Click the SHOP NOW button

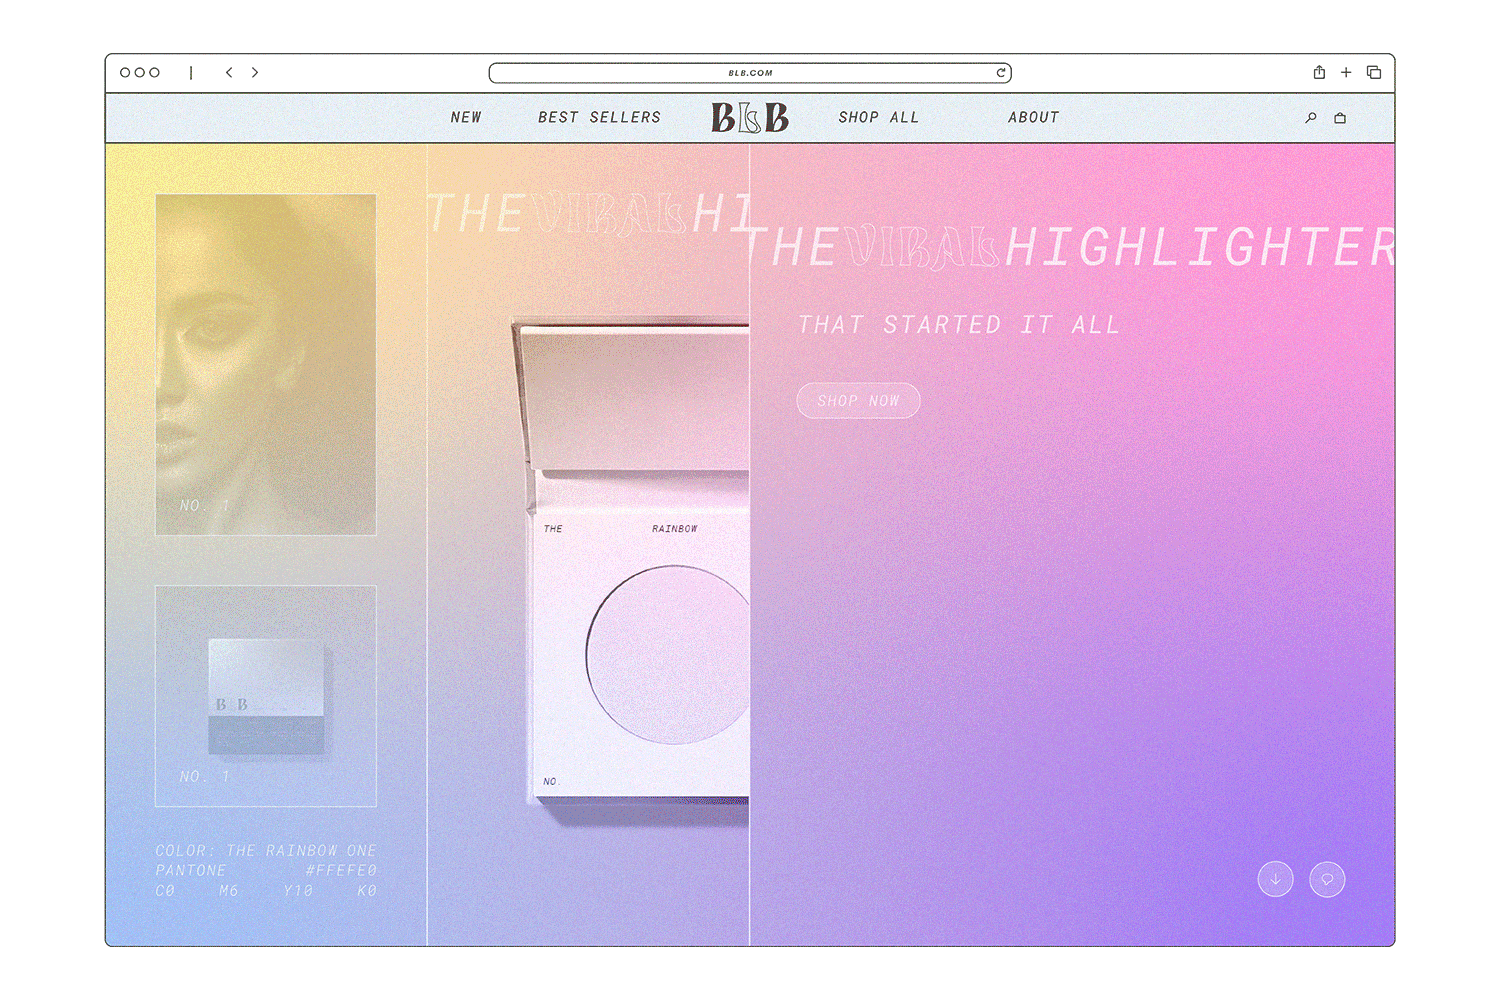[x=858, y=400]
